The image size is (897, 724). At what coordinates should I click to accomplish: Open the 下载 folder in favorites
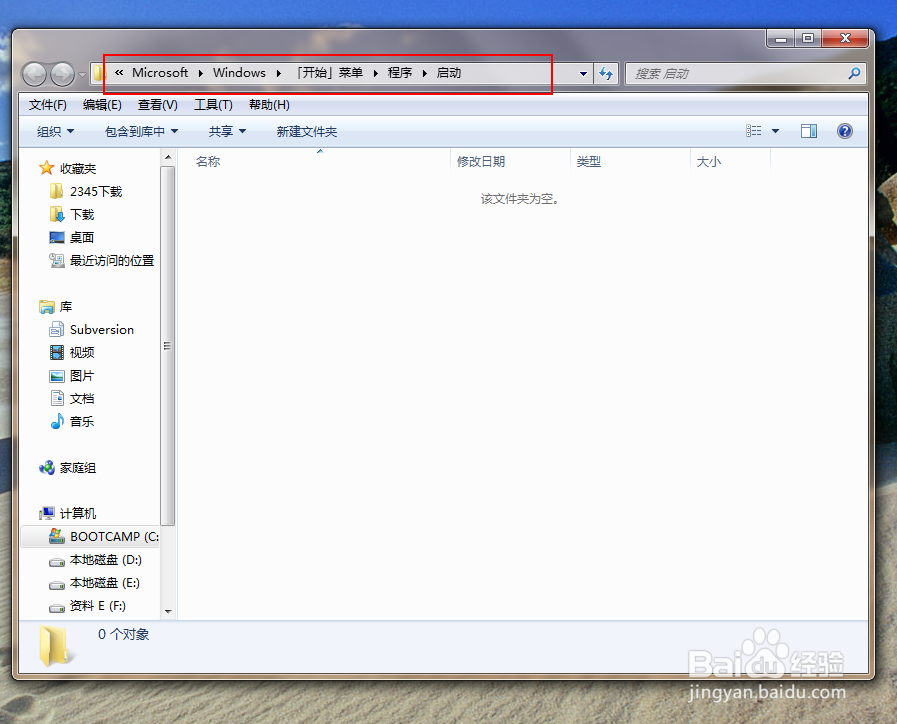tap(72, 214)
